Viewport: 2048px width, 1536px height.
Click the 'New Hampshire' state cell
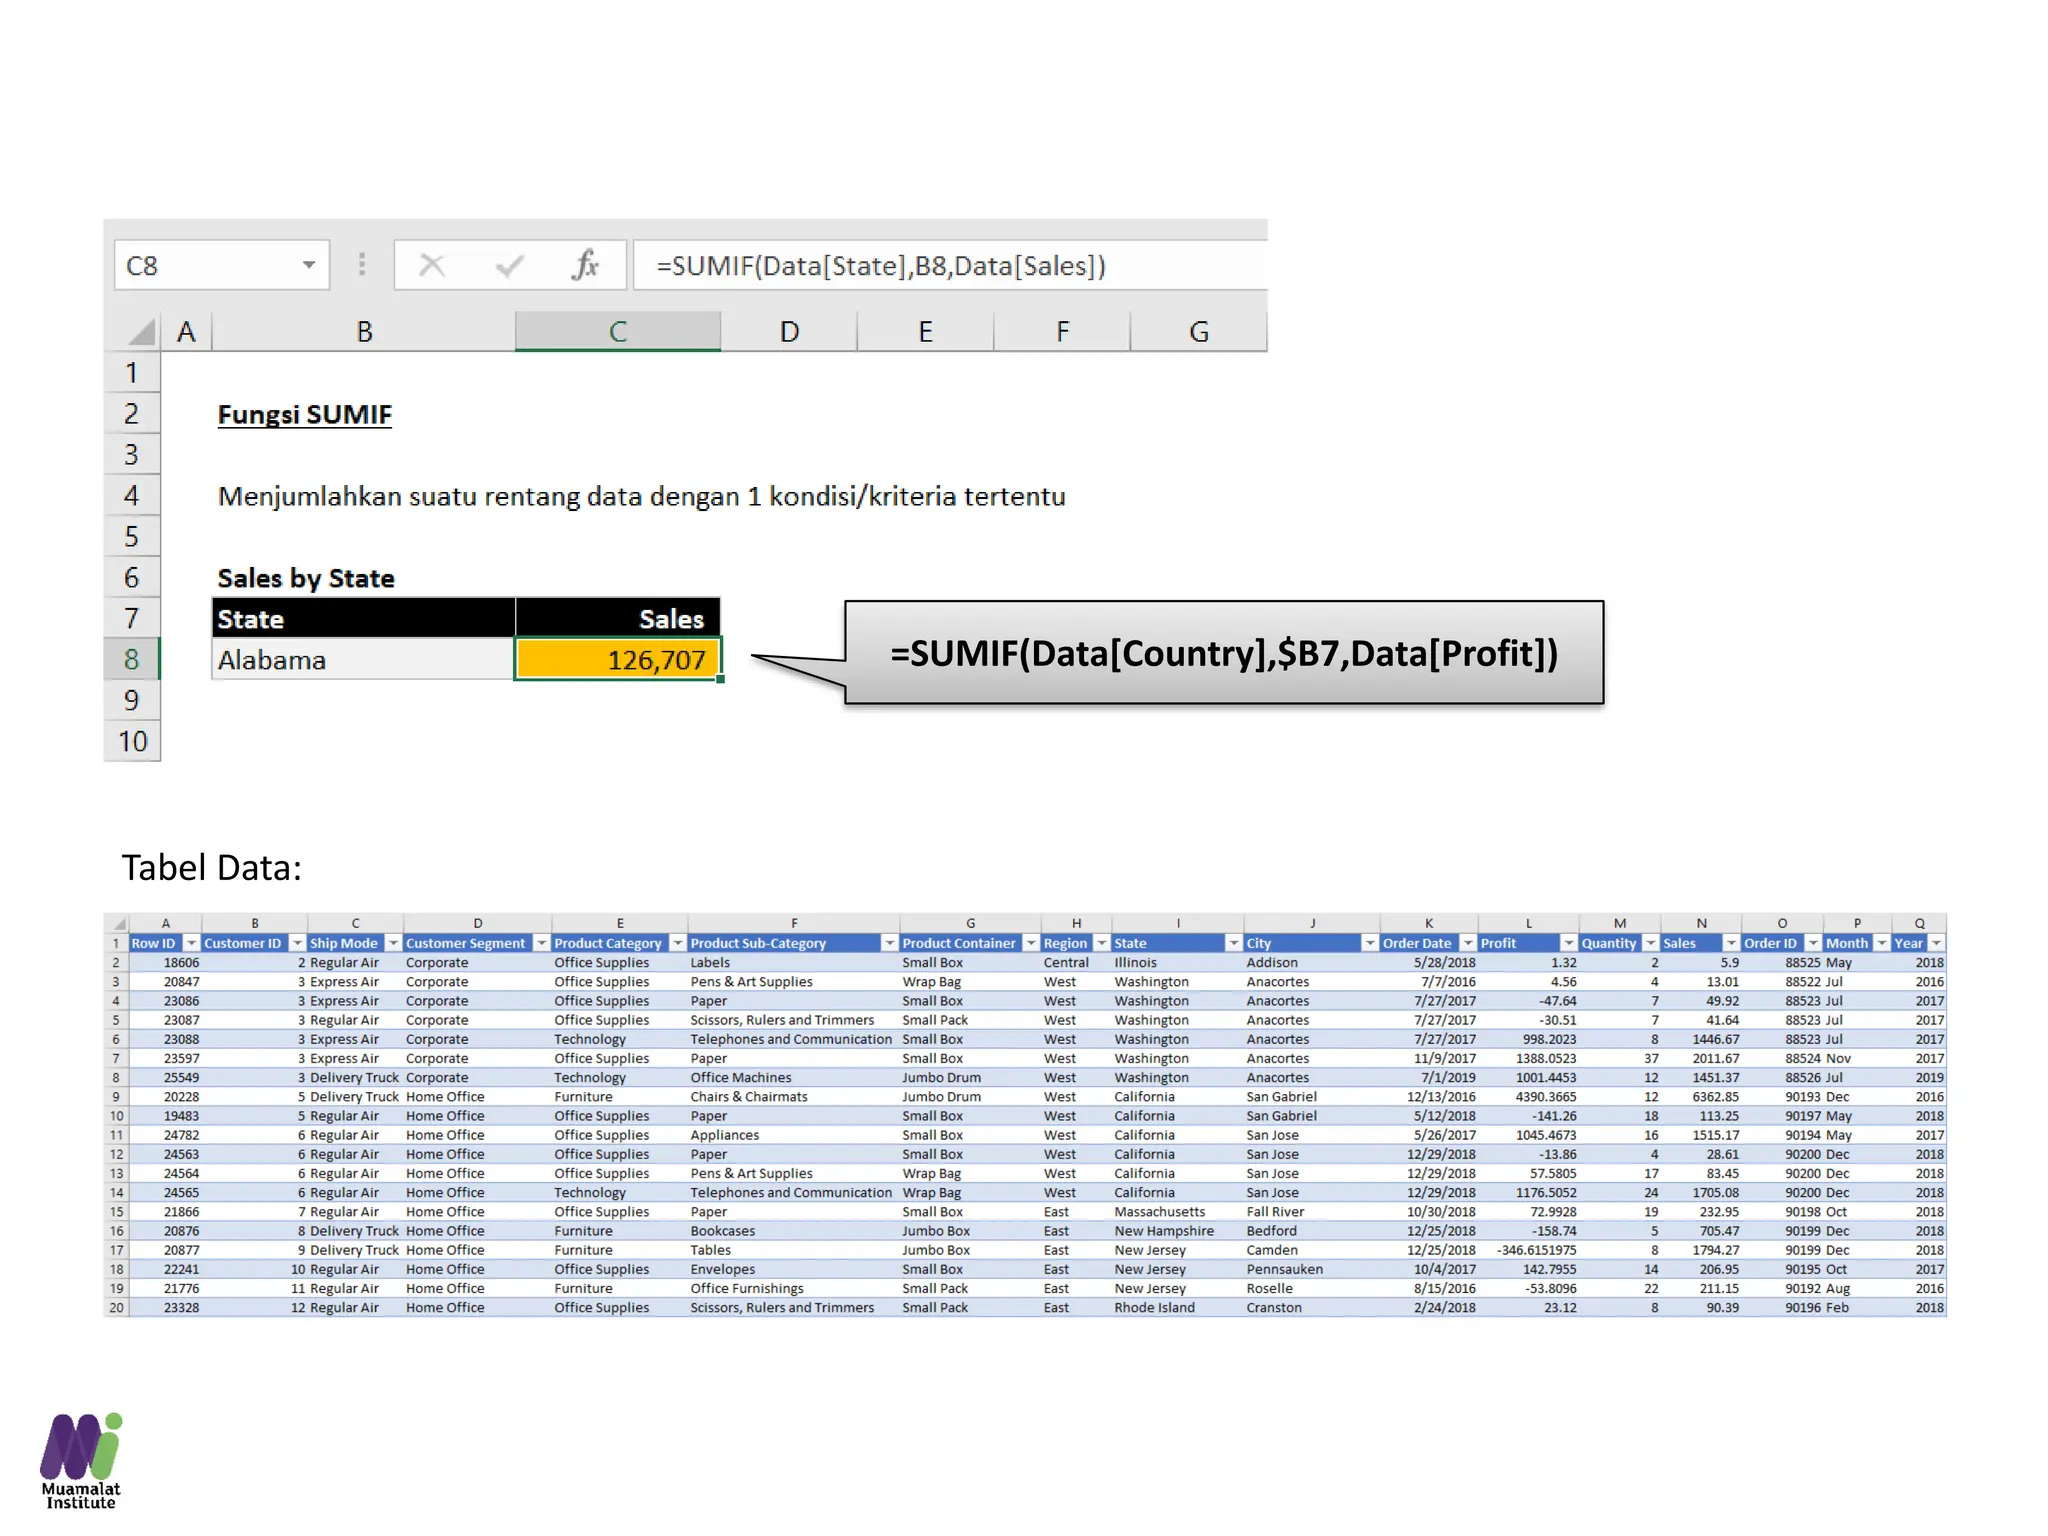tap(1177, 1231)
